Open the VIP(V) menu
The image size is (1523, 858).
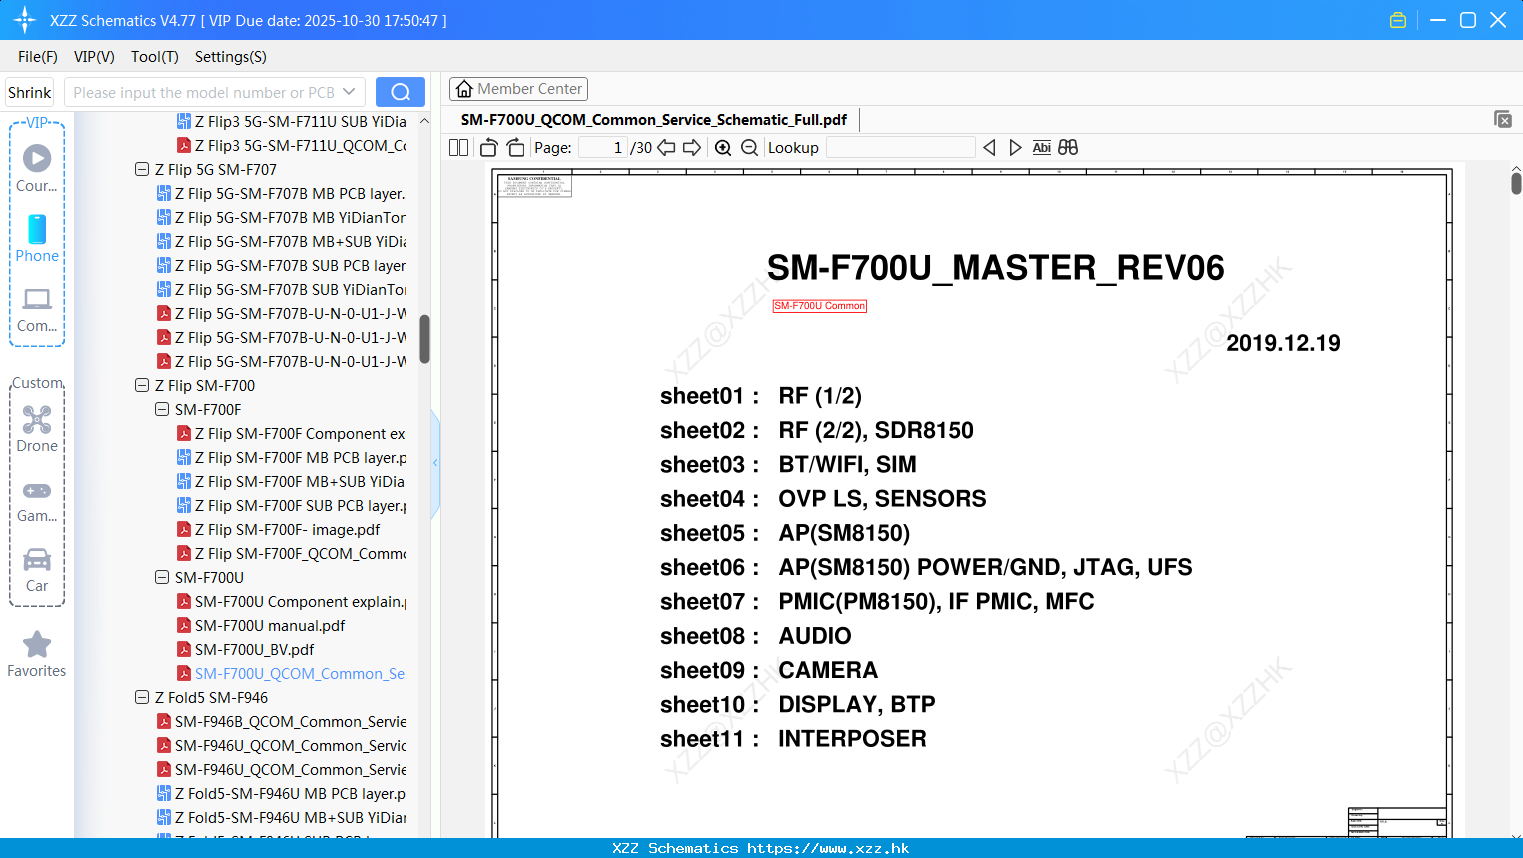coord(94,56)
